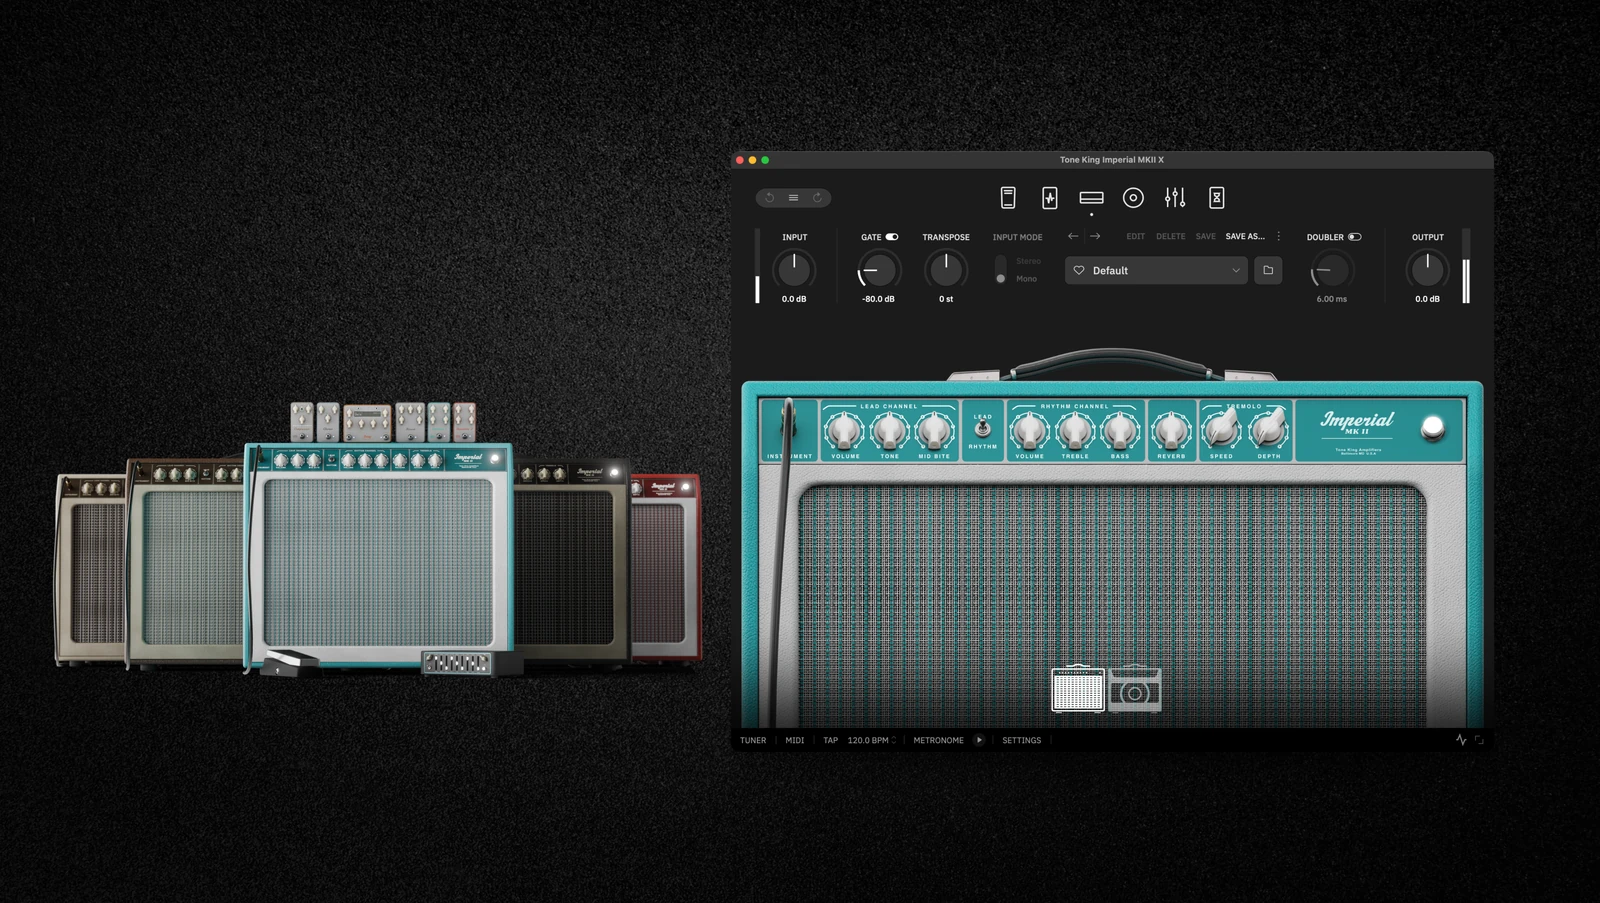This screenshot has height=903, width=1600.
Task: Click the SAVE AS... button
Action: [x=1245, y=236]
